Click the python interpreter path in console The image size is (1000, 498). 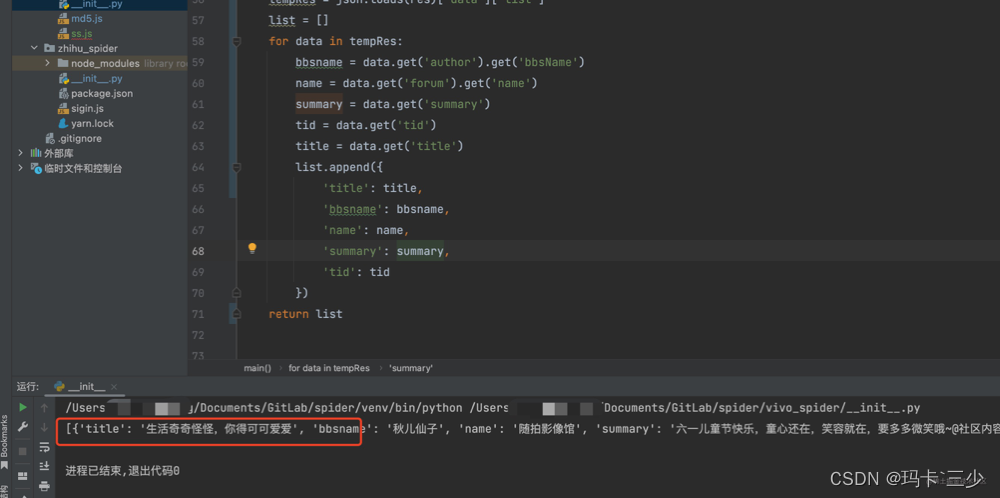pos(264,407)
